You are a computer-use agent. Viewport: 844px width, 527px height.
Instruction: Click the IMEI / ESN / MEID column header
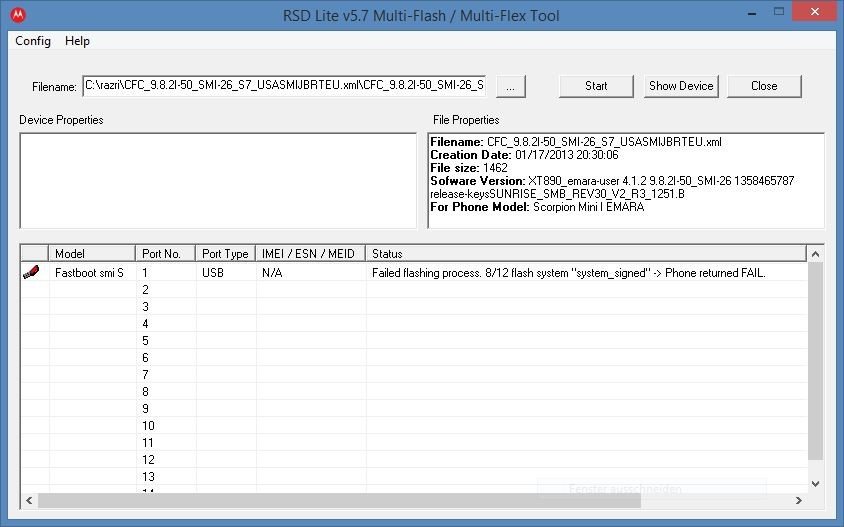(x=311, y=254)
